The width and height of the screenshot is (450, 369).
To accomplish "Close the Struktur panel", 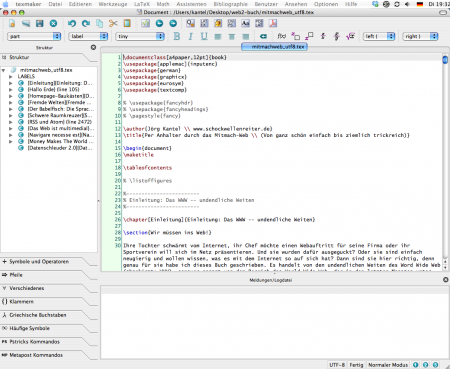I will coord(94,47).
